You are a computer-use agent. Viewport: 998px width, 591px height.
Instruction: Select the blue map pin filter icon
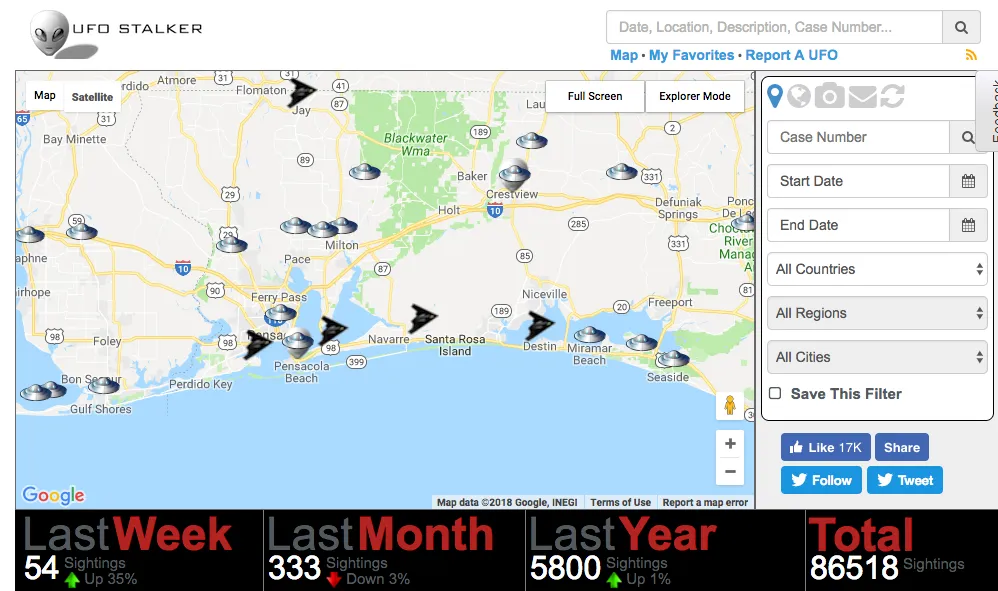tap(775, 96)
